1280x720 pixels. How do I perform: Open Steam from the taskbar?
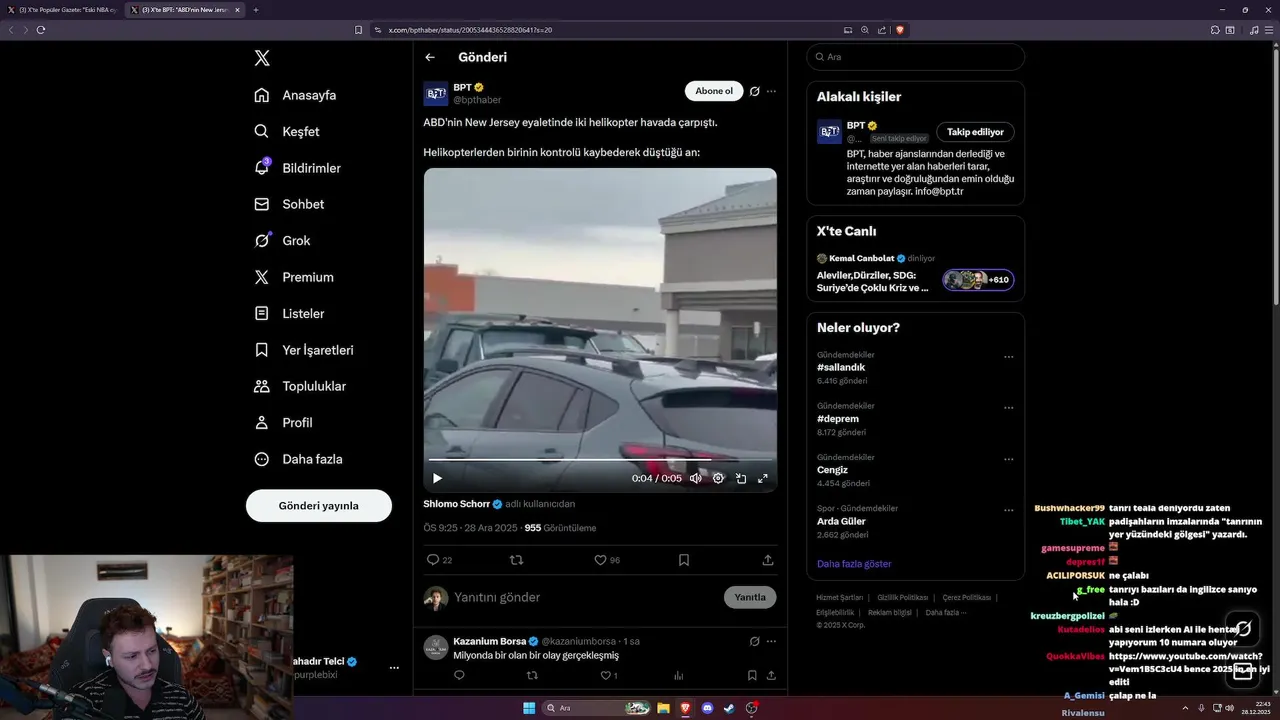(729, 708)
